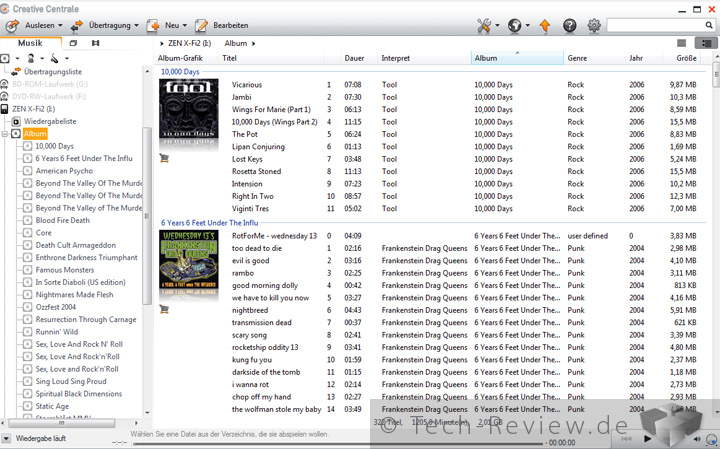Click the globe web services icon

[x=518, y=25]
